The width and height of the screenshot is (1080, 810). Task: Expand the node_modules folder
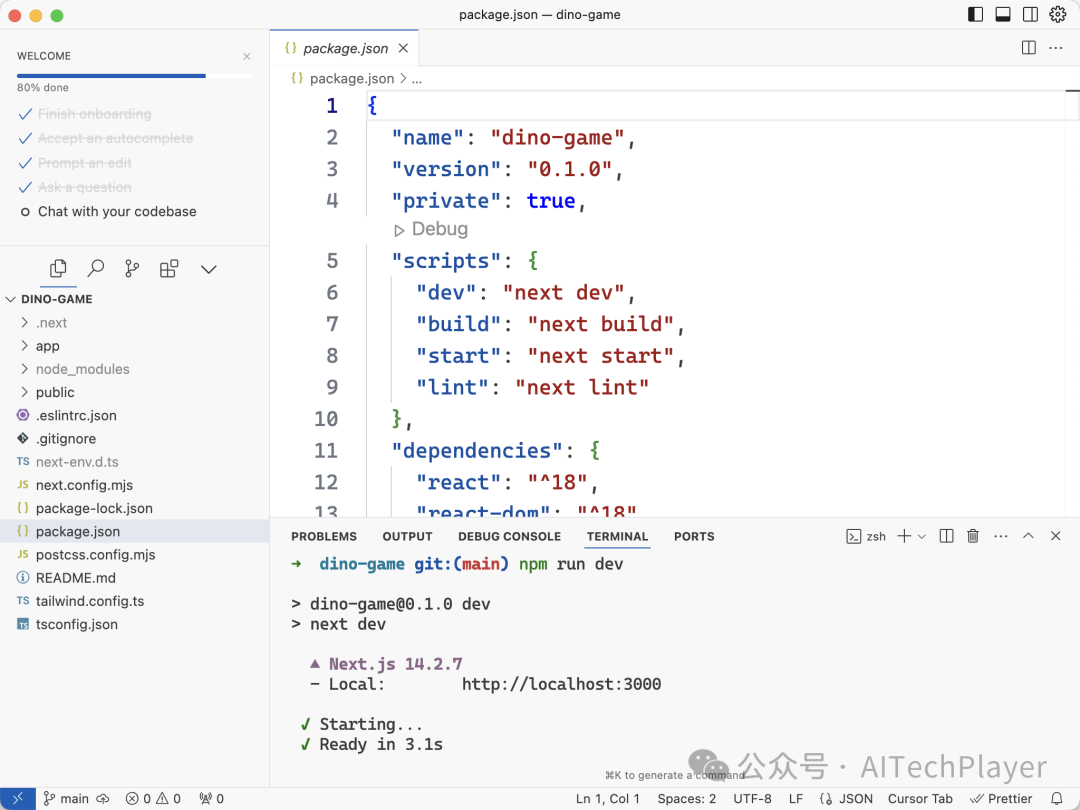[82, 369]
